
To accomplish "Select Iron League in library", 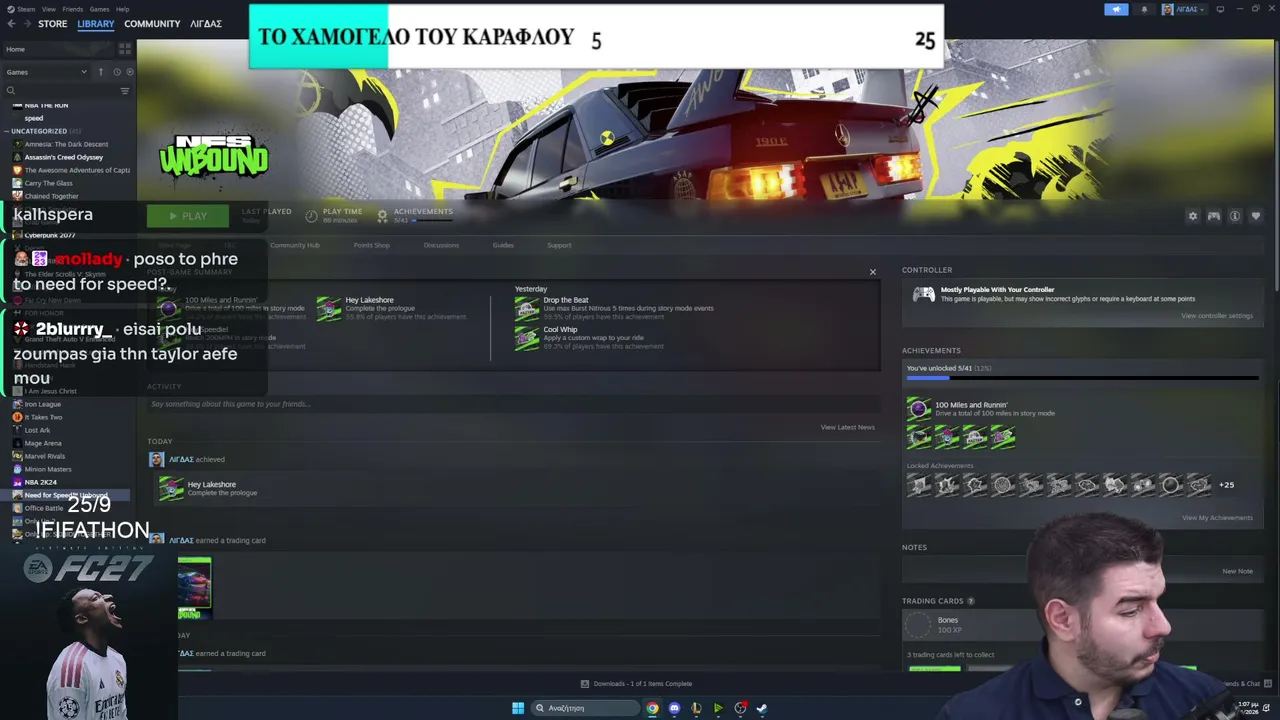I will [43, 404].
